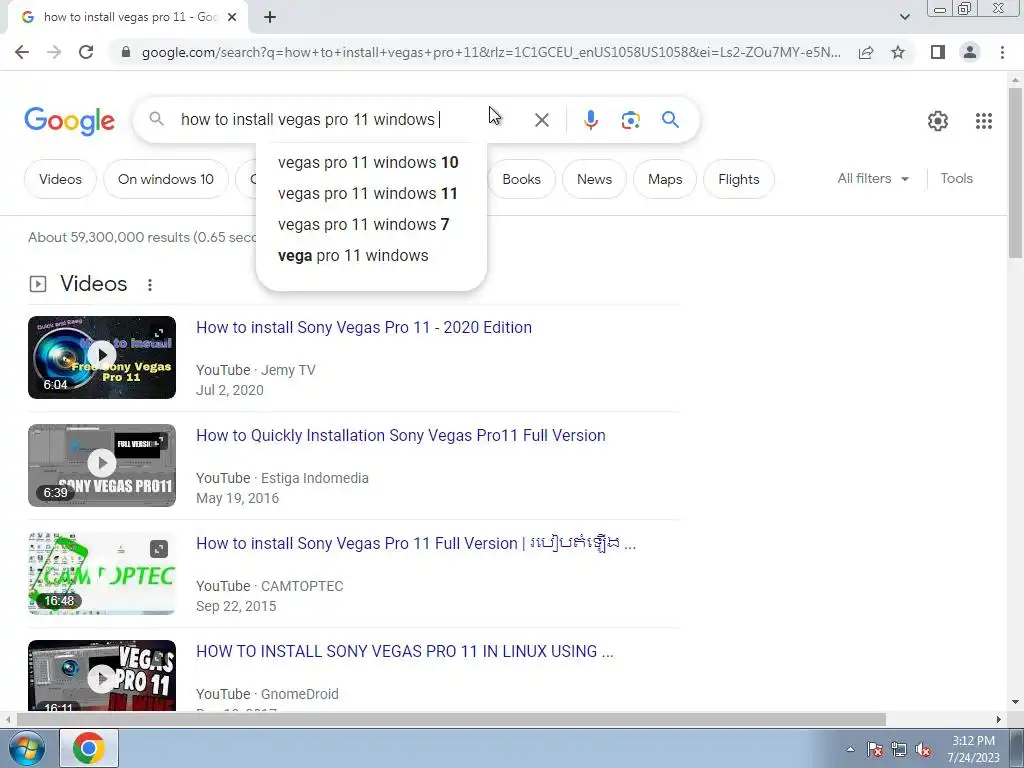This screenshot has width=1024, height=768.
Task: Open the Chrome side panel icon
Action: (938, 52)
